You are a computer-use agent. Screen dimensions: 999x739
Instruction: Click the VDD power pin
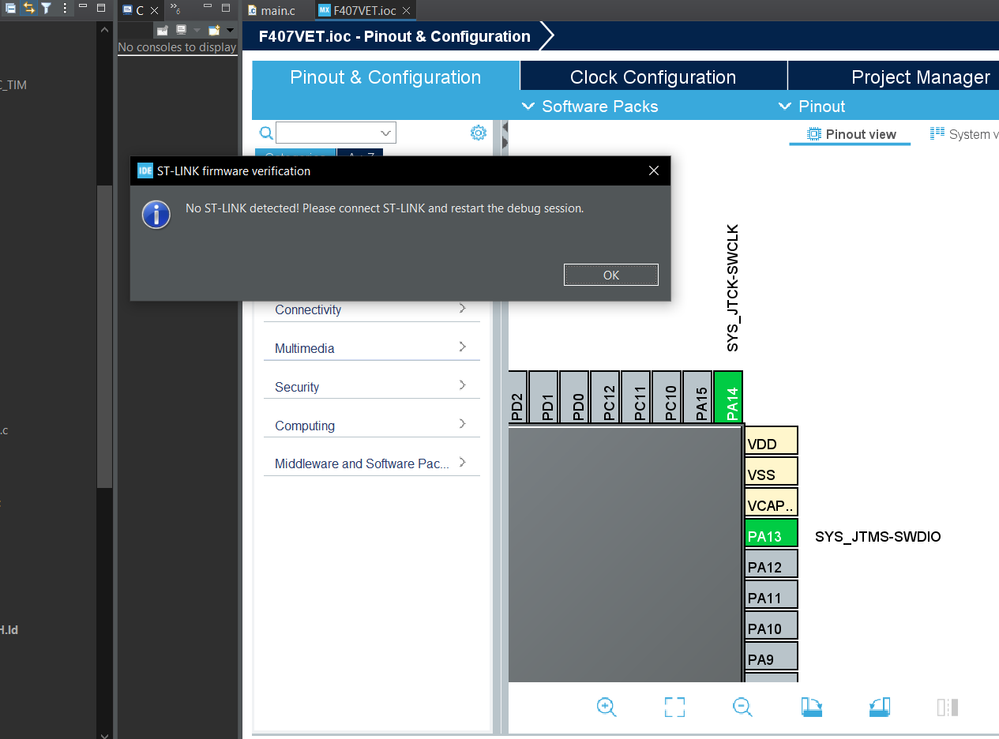tap(771, 441)
